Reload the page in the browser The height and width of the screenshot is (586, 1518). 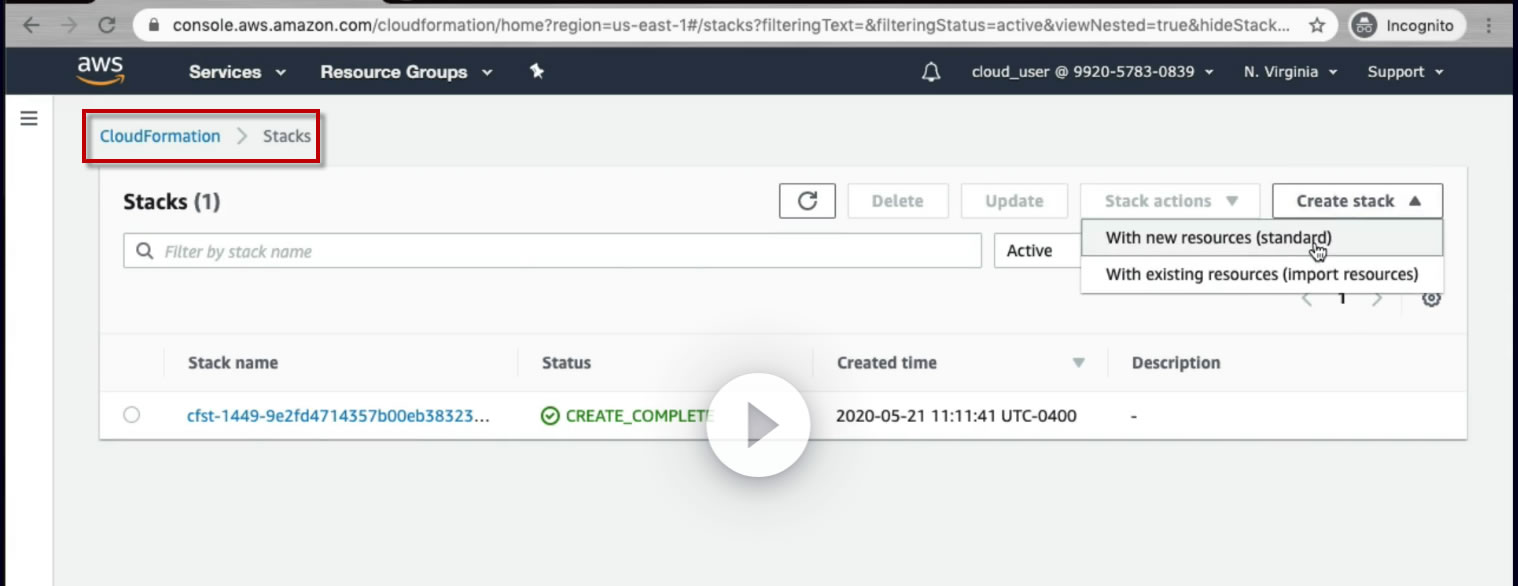(108, 25)
